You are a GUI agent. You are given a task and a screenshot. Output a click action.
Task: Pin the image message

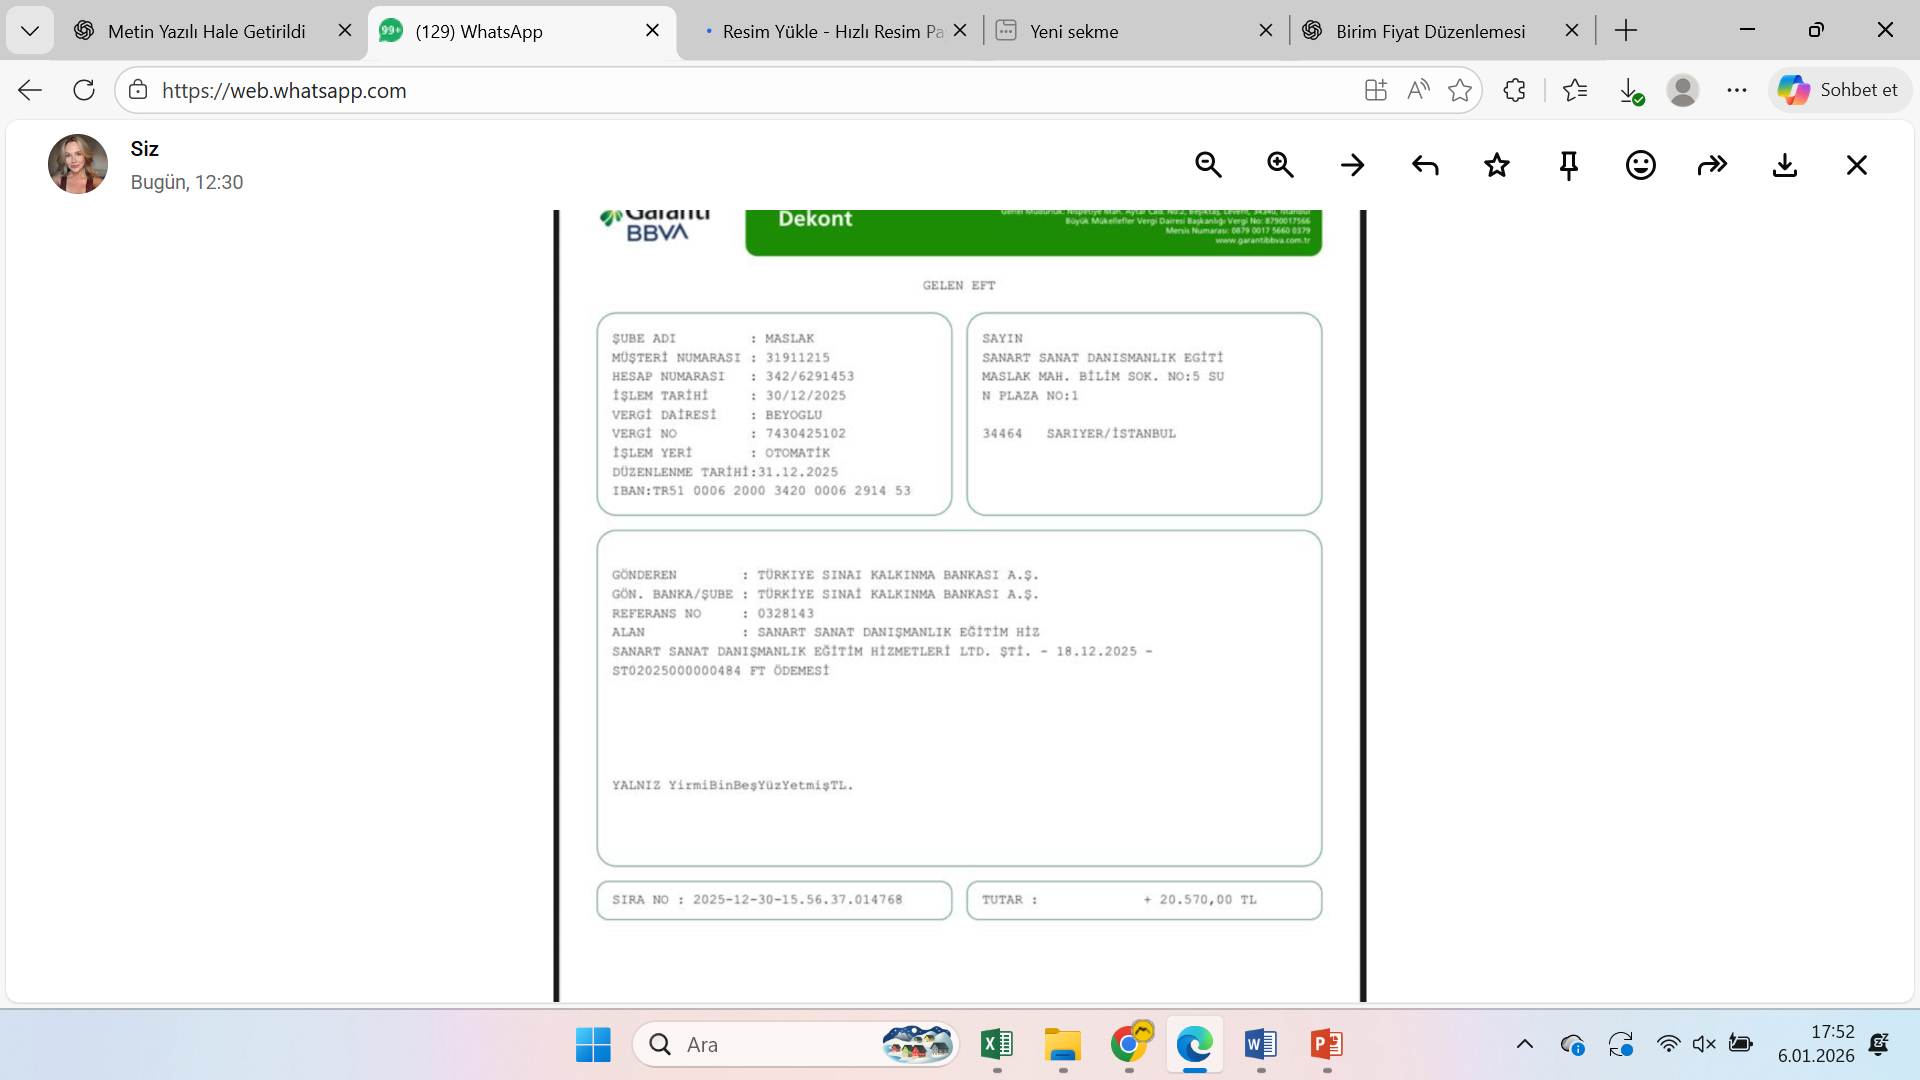pos(1568,165)
